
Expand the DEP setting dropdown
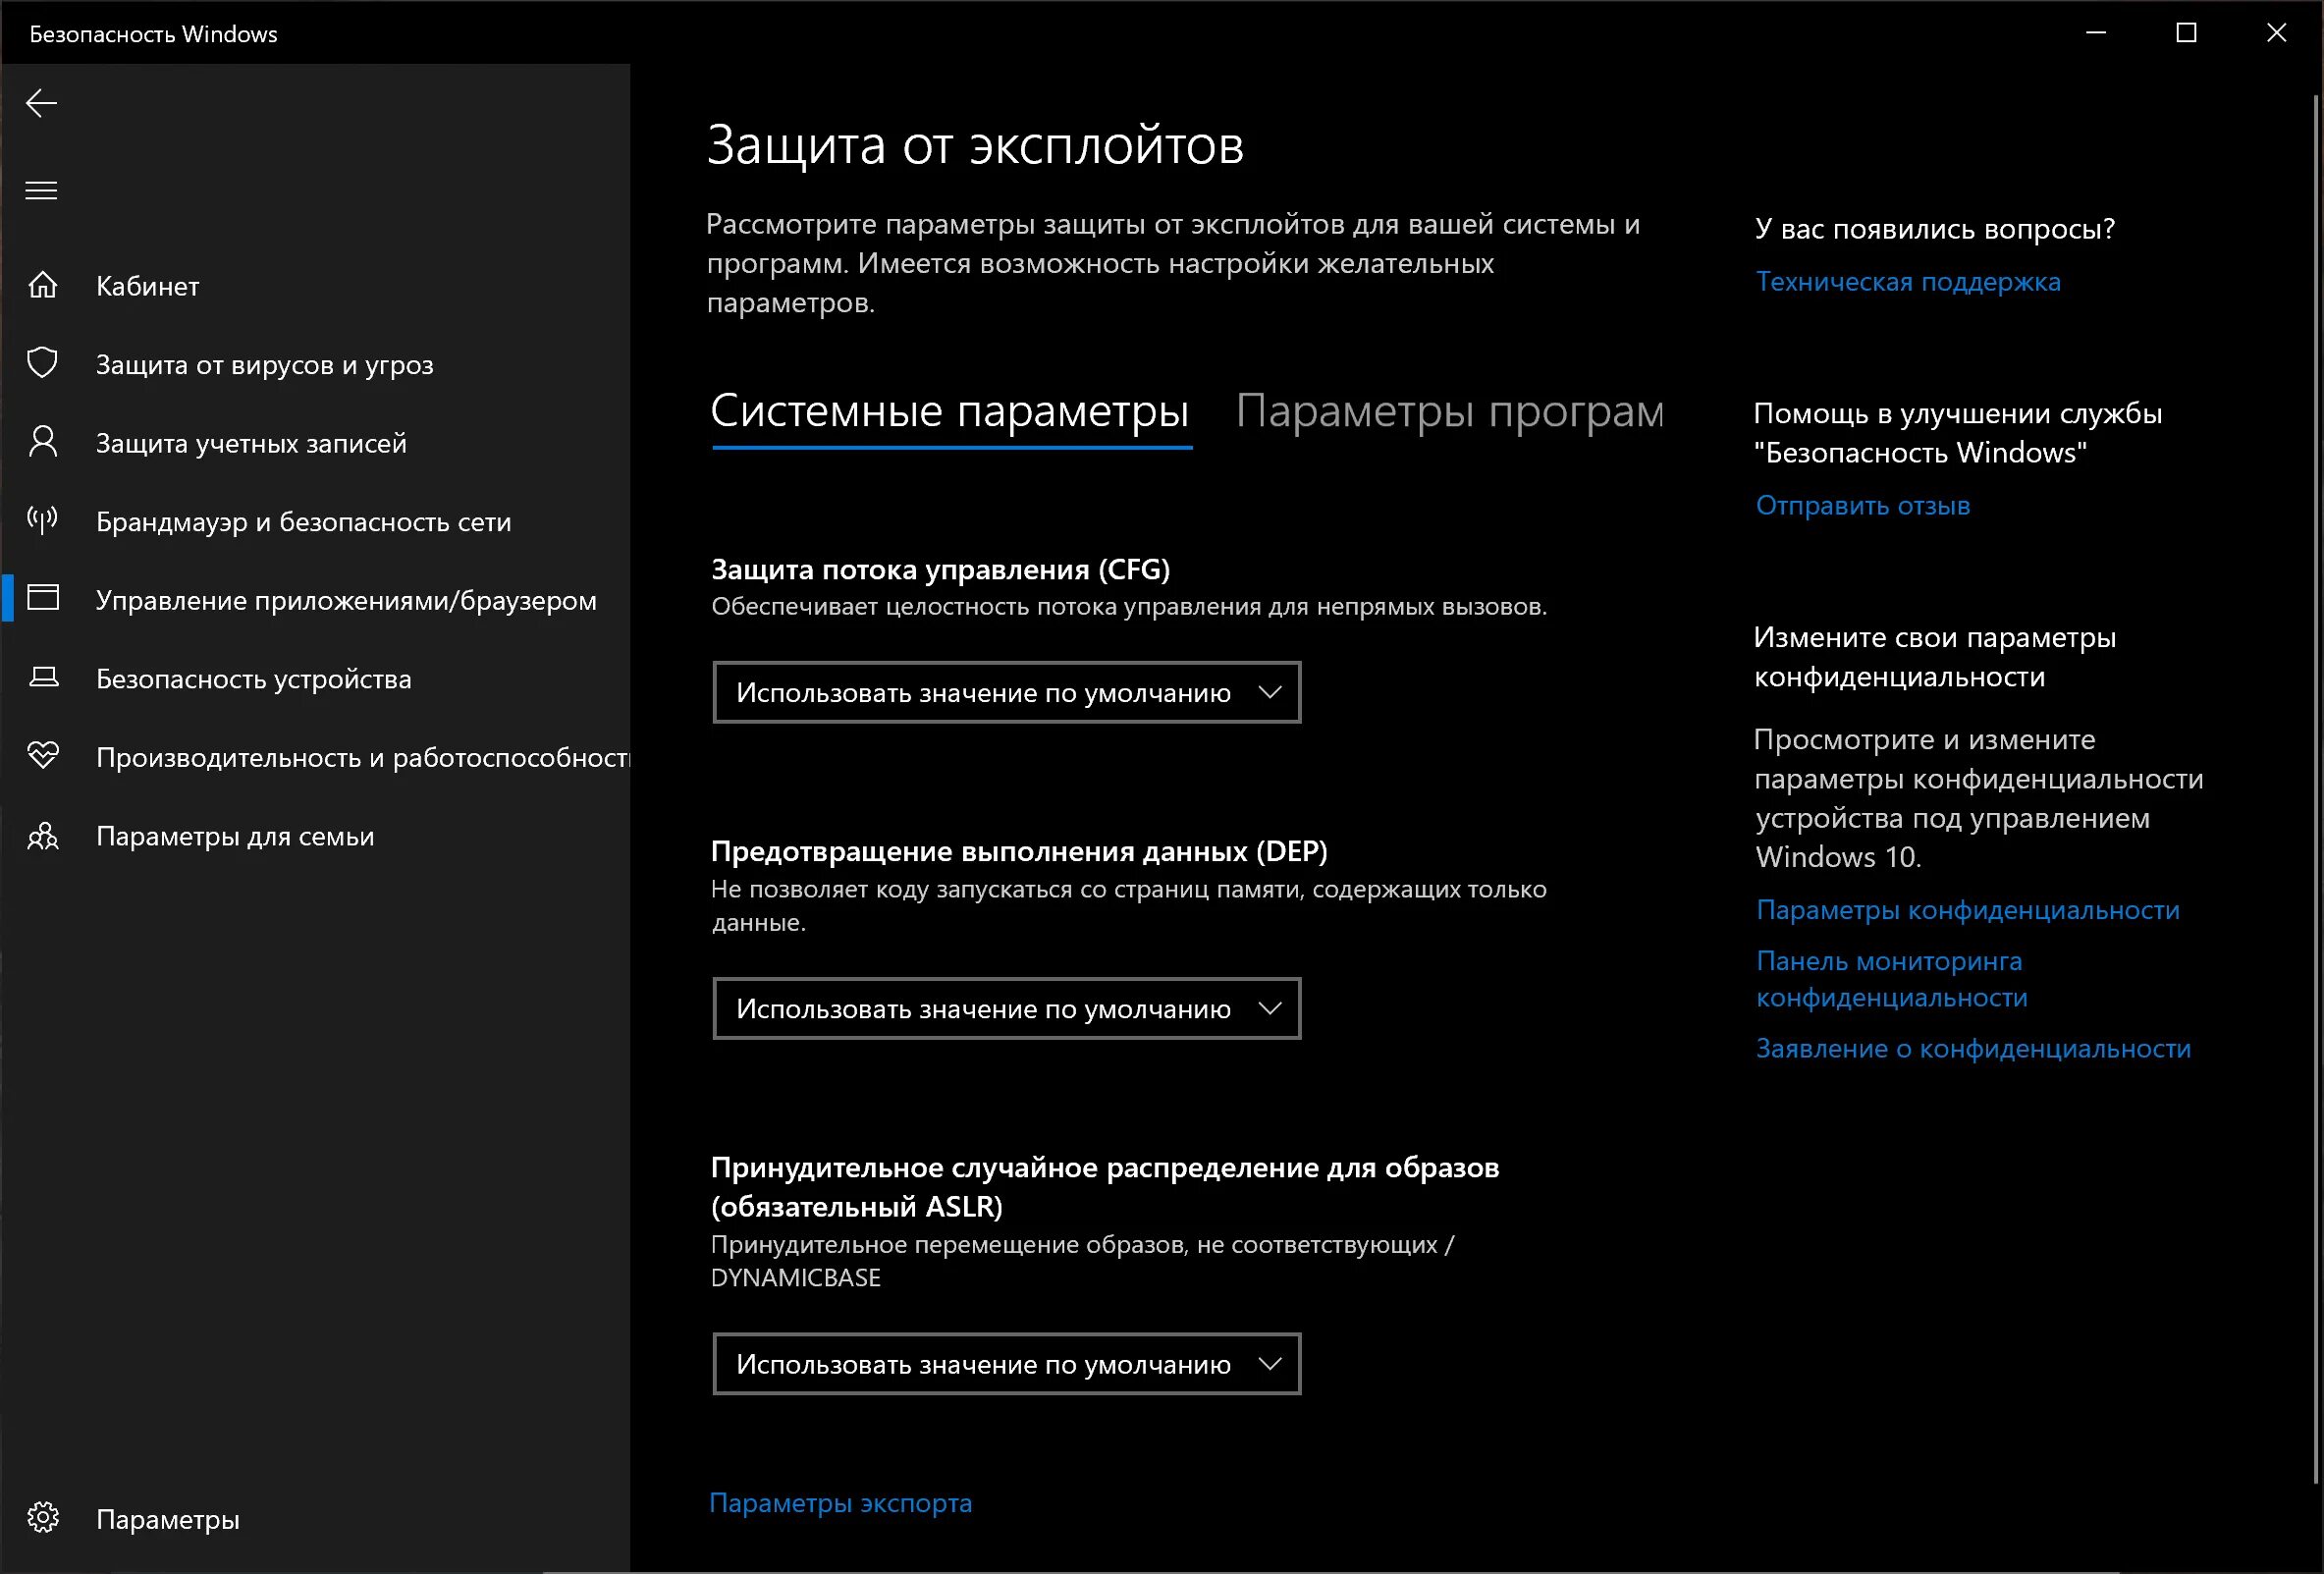(x=1006, y=1008)
